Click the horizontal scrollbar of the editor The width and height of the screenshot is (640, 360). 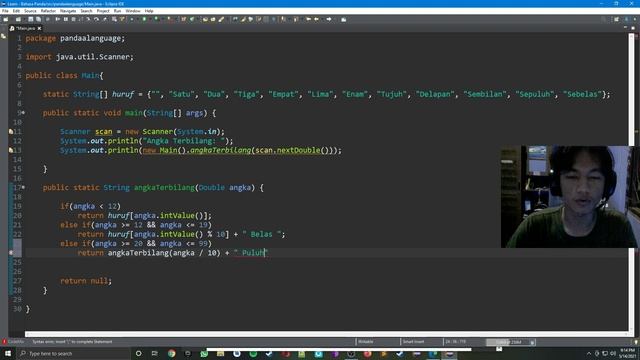[x=327, y=334]
